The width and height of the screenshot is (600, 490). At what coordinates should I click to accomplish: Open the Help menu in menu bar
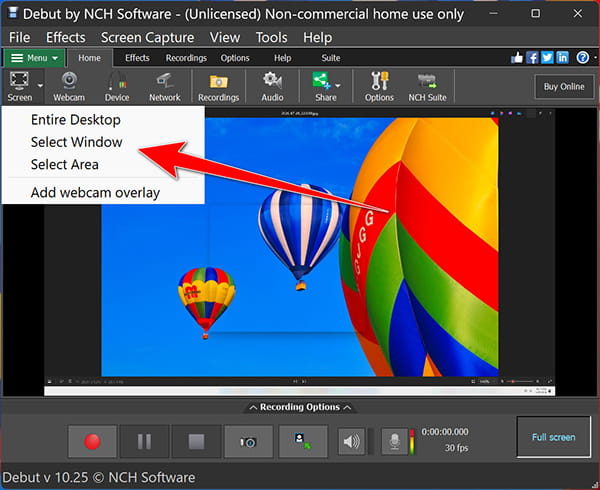tap(317, 37)
